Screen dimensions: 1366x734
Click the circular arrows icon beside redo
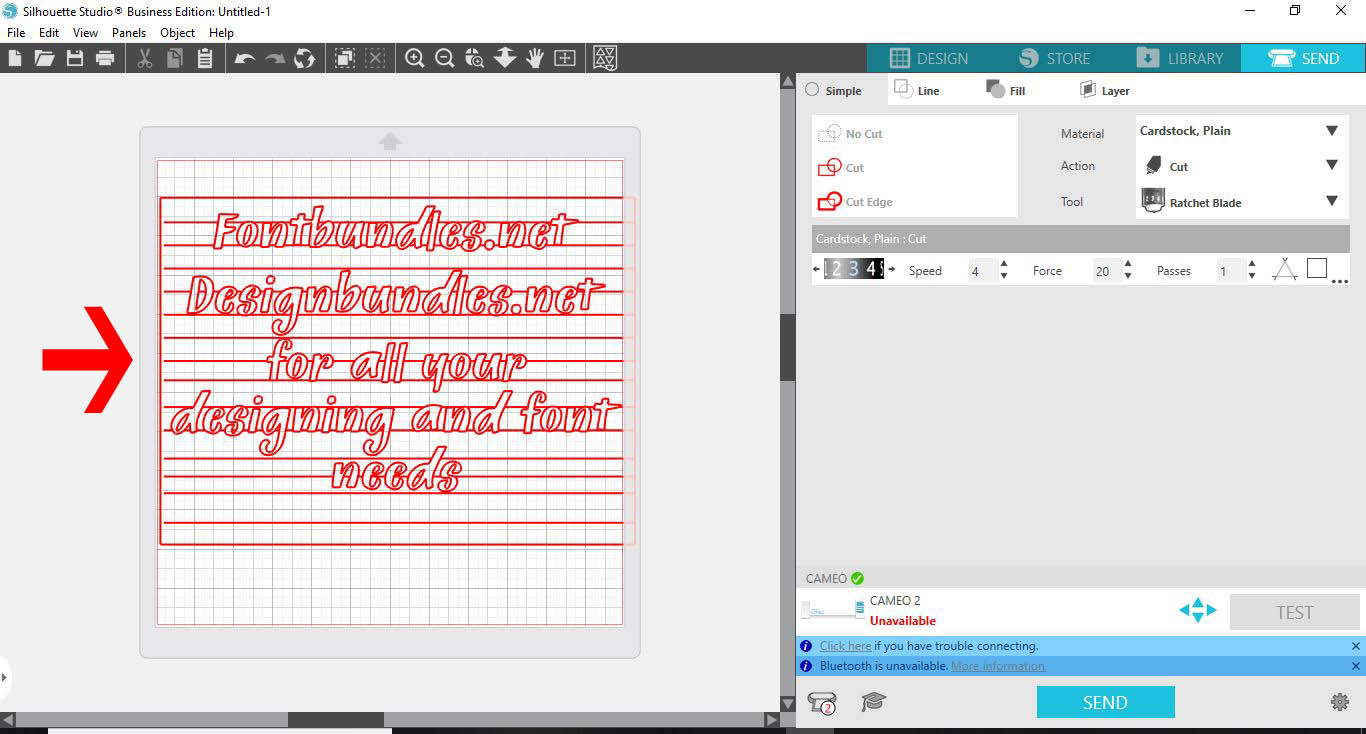tap(305, 58)
